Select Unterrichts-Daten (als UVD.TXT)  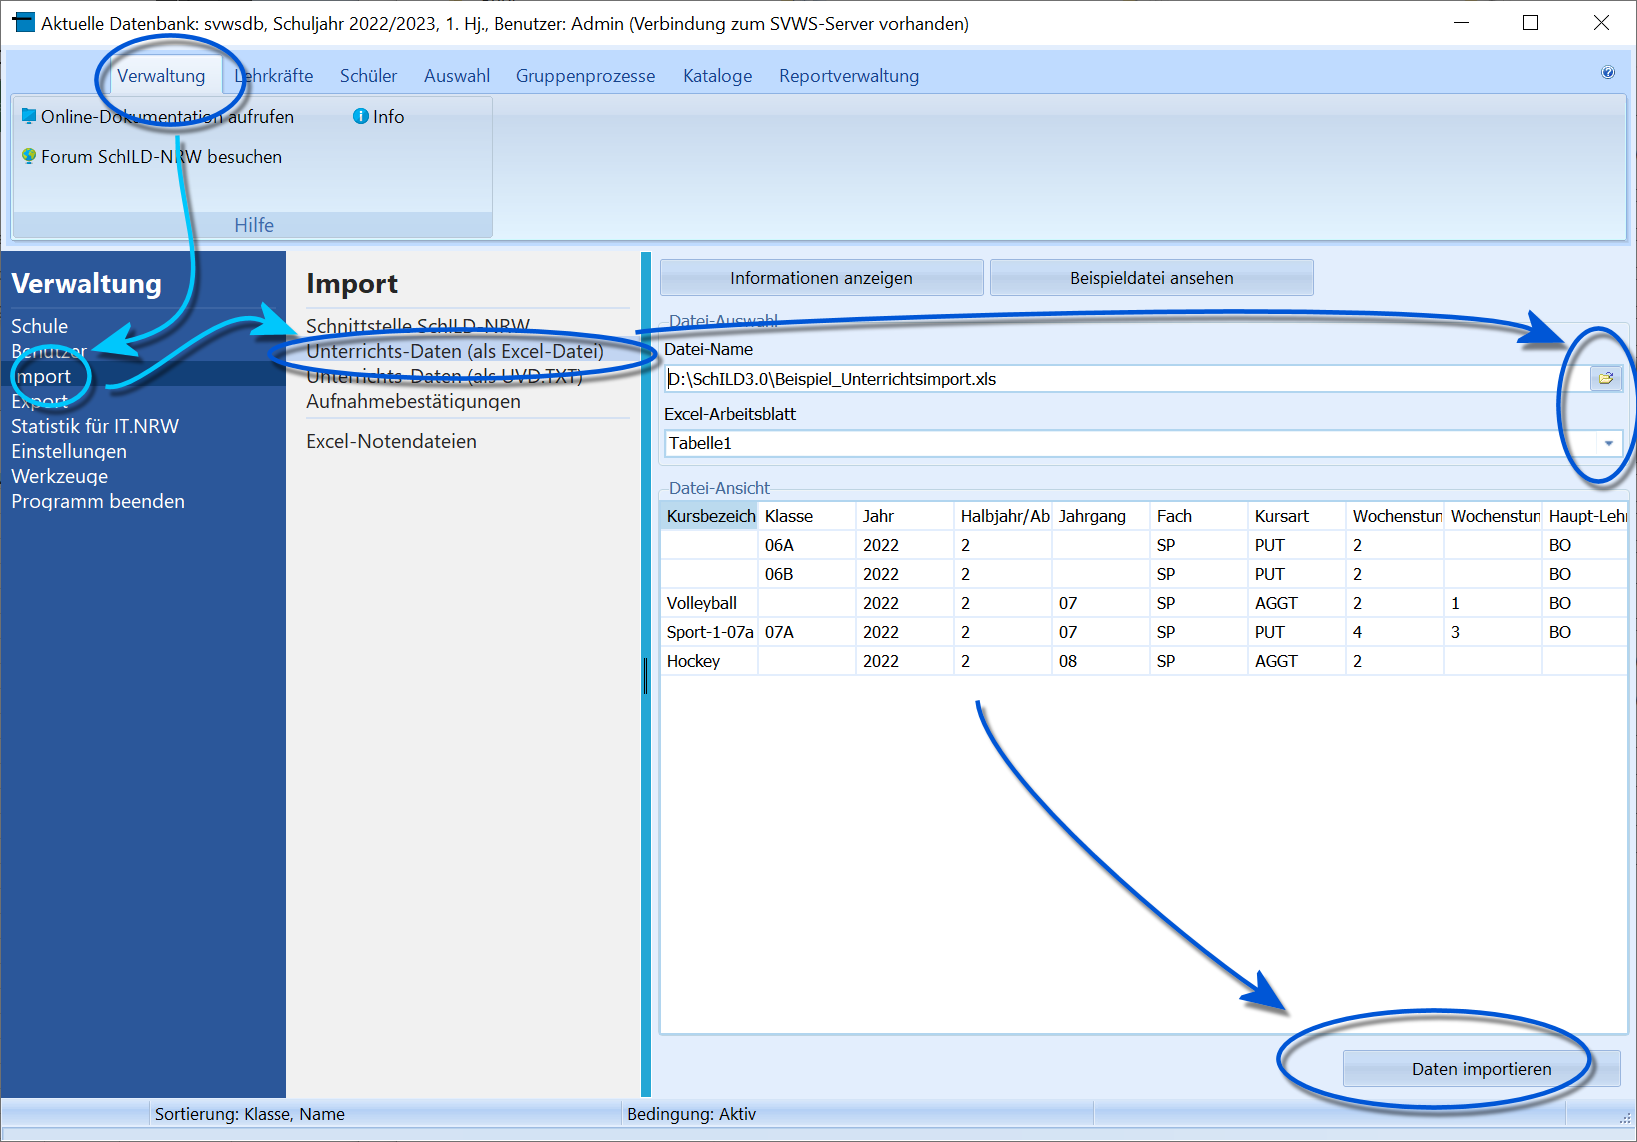click(x=444, y=376)
